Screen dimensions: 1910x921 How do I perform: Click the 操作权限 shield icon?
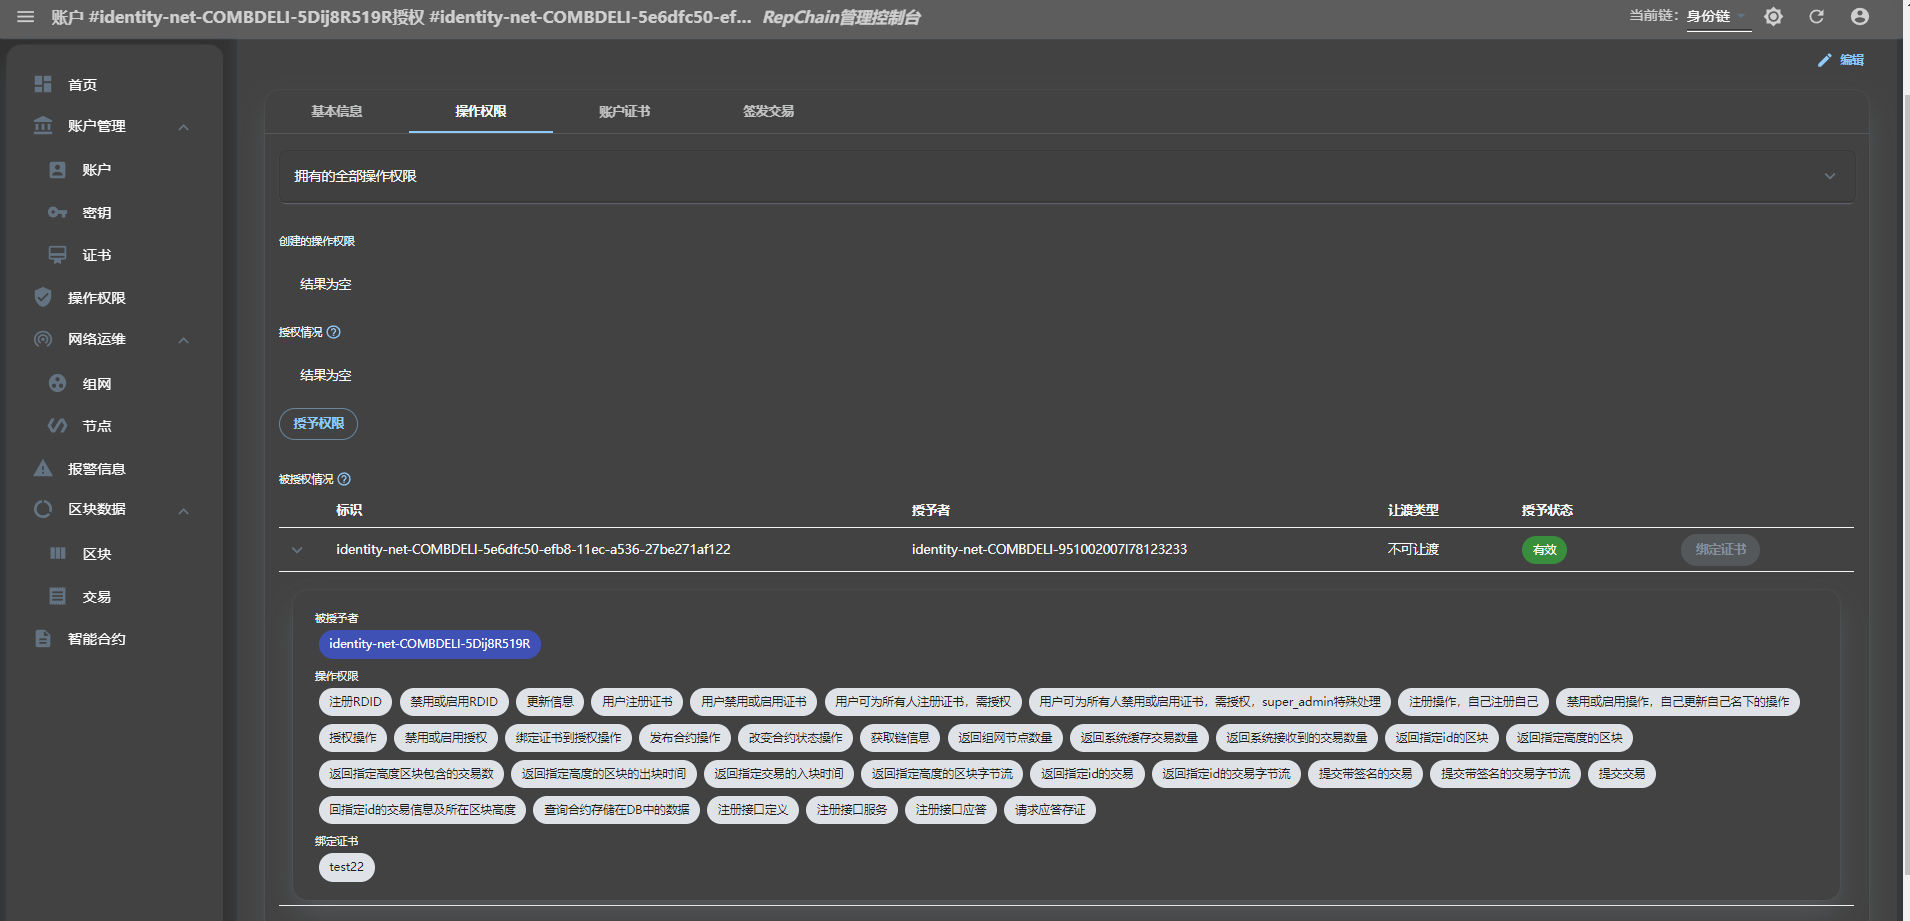click(43, 297)
